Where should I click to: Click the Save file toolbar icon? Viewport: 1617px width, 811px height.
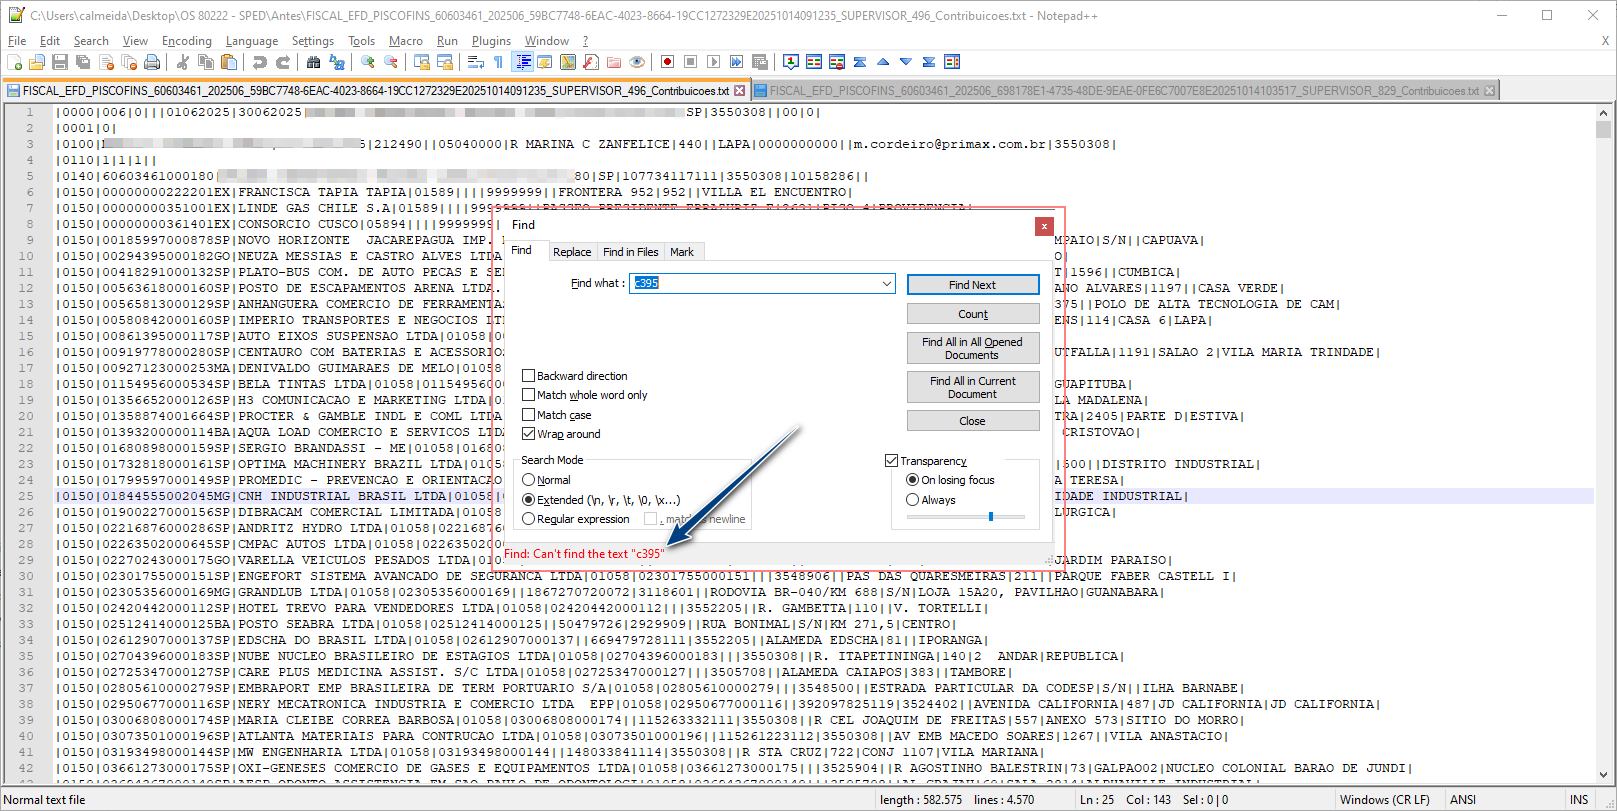(x=60, y=62)
